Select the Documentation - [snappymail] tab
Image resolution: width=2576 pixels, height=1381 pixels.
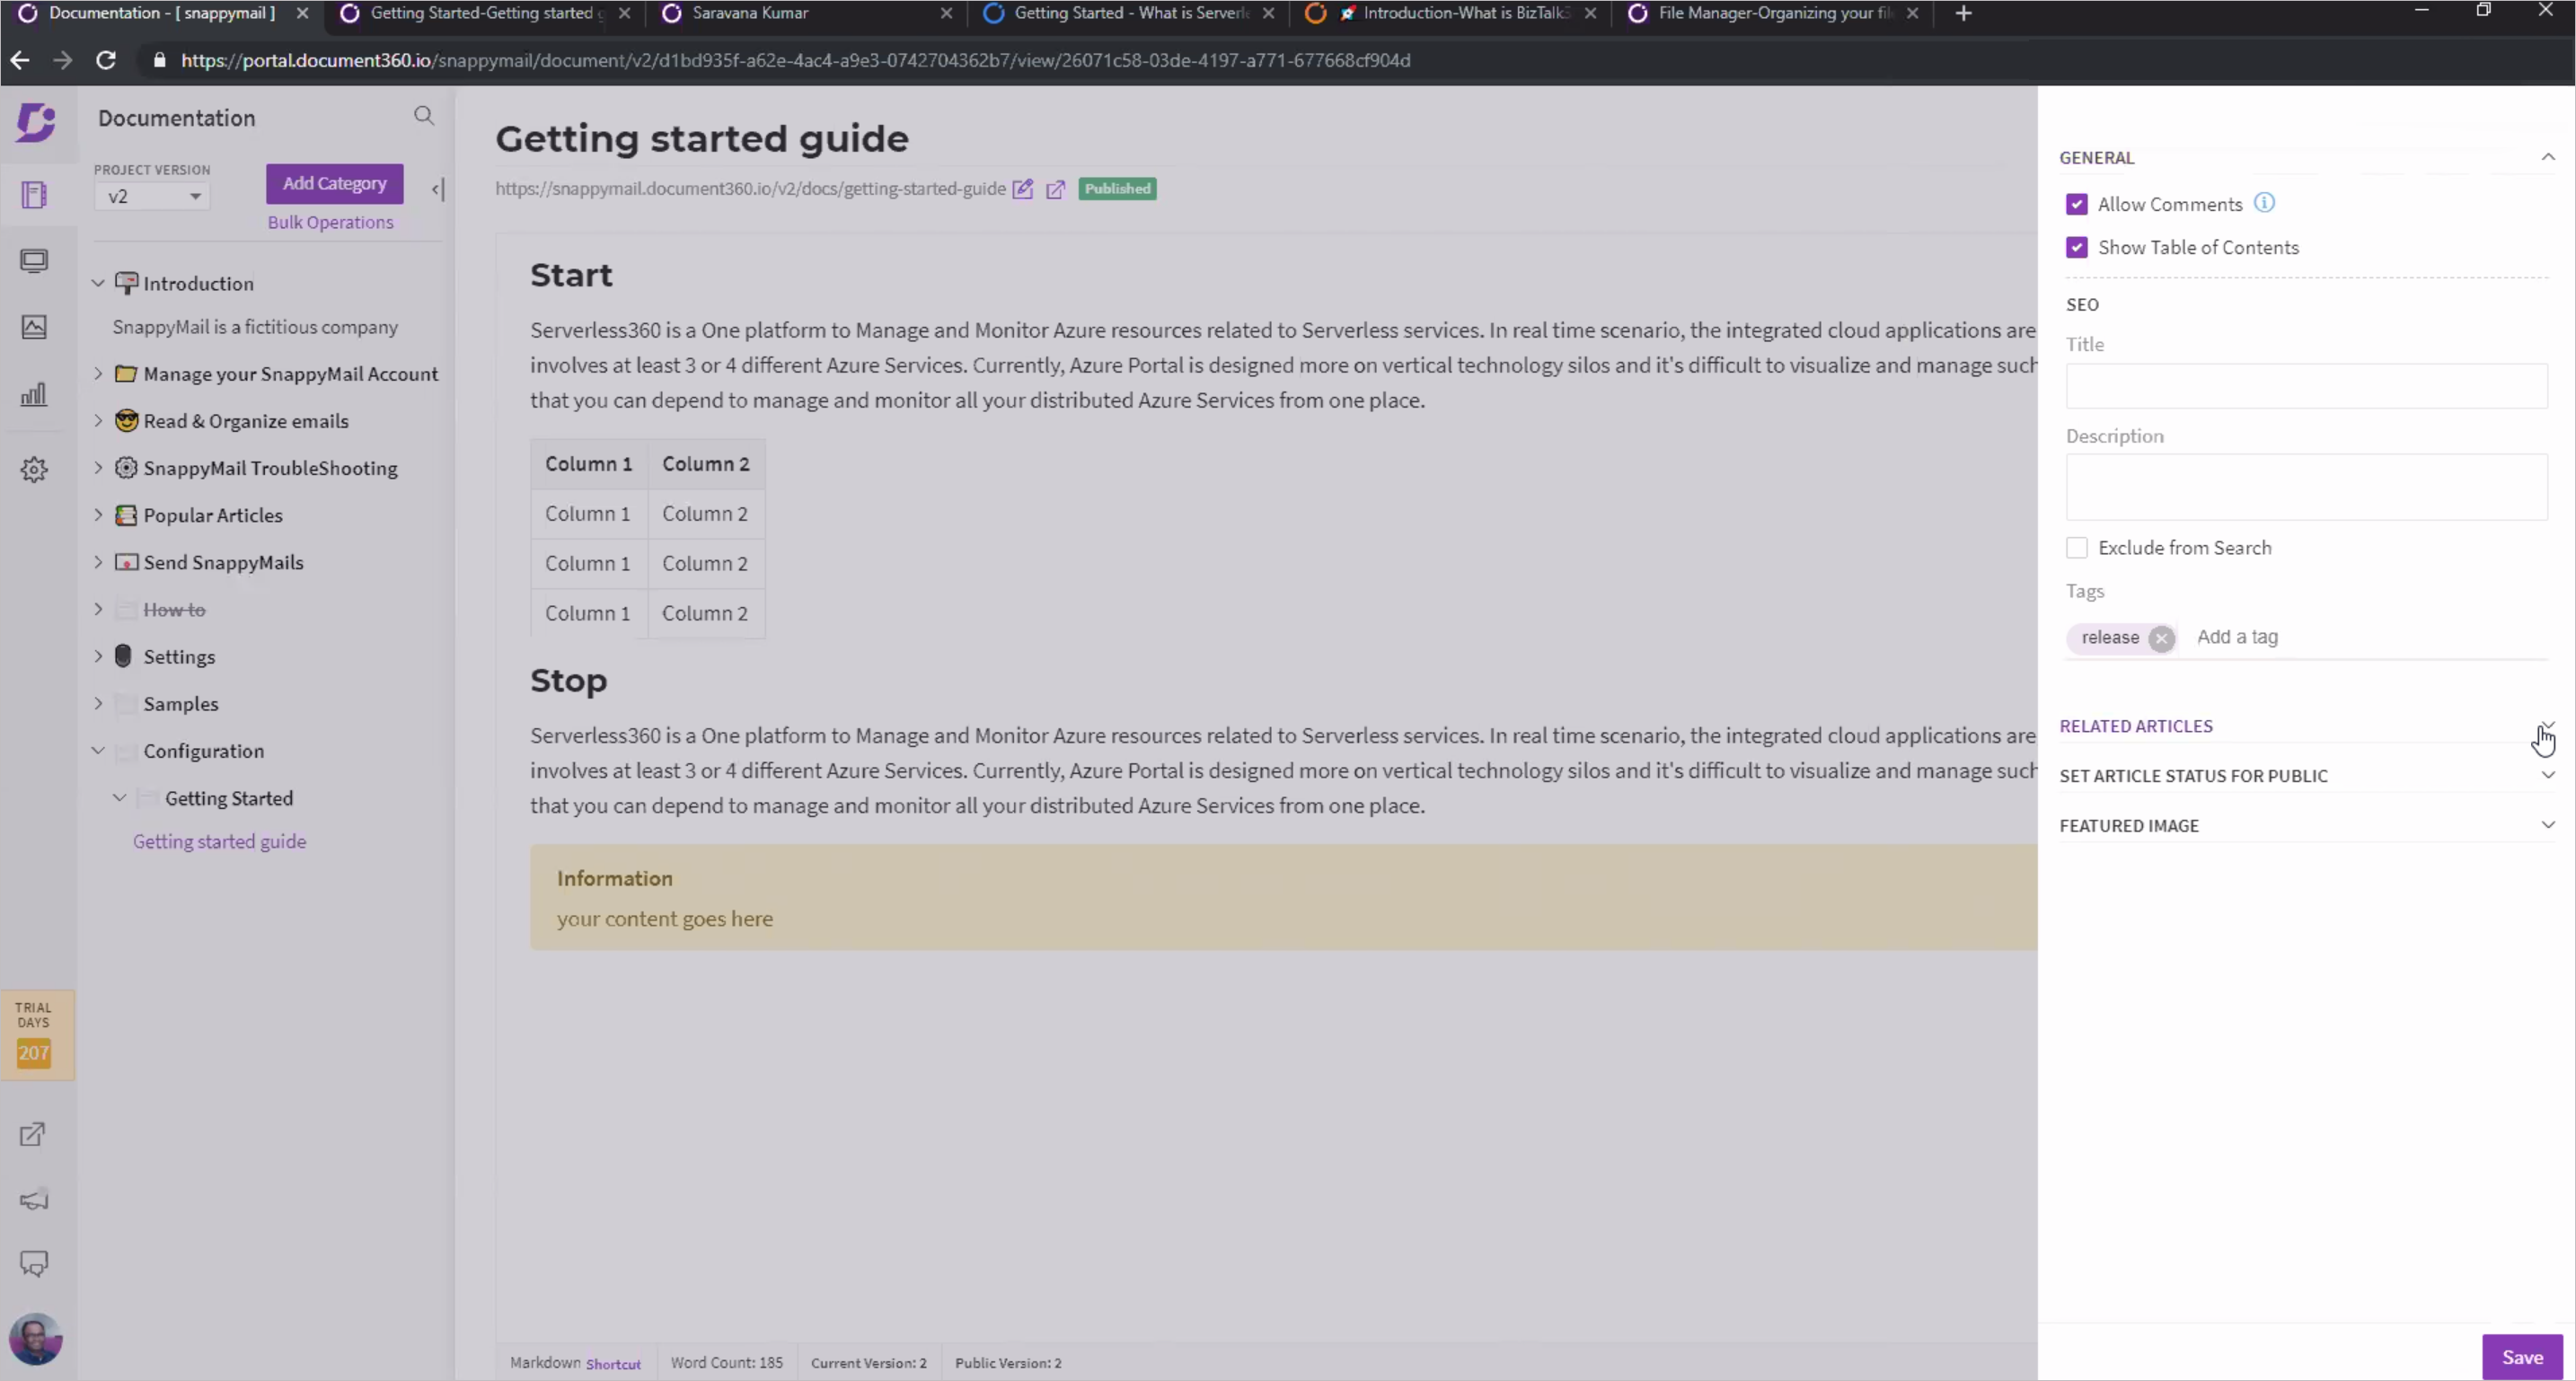[160, 13]
